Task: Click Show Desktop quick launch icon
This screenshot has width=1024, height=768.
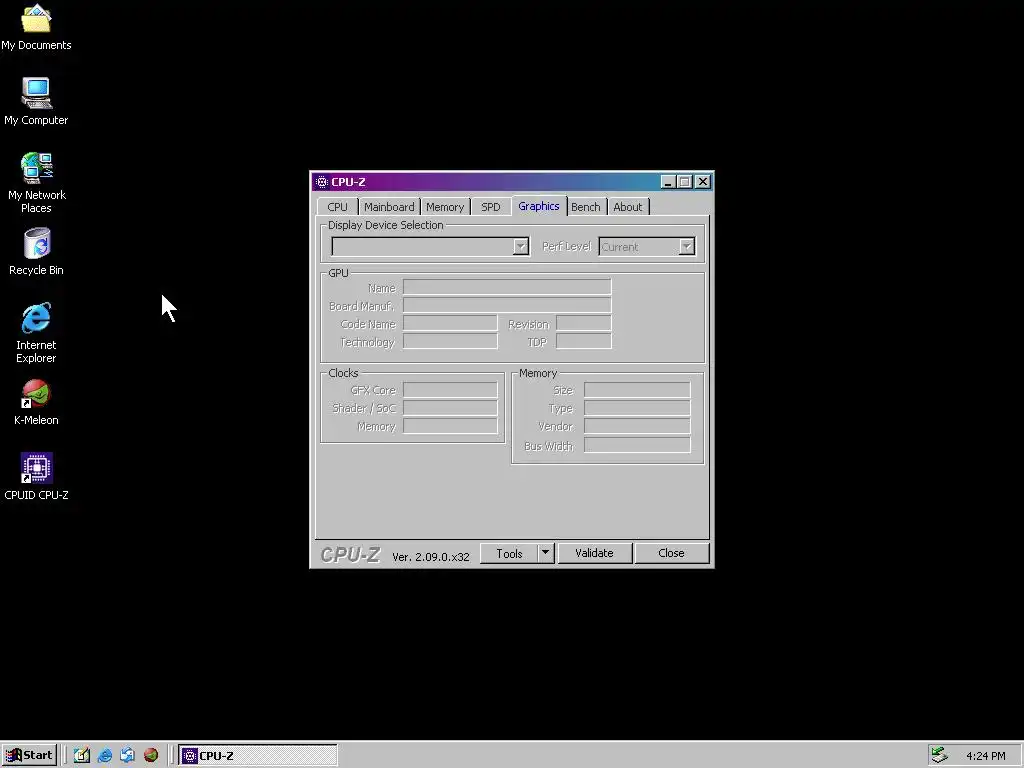Action: (82, 755)
